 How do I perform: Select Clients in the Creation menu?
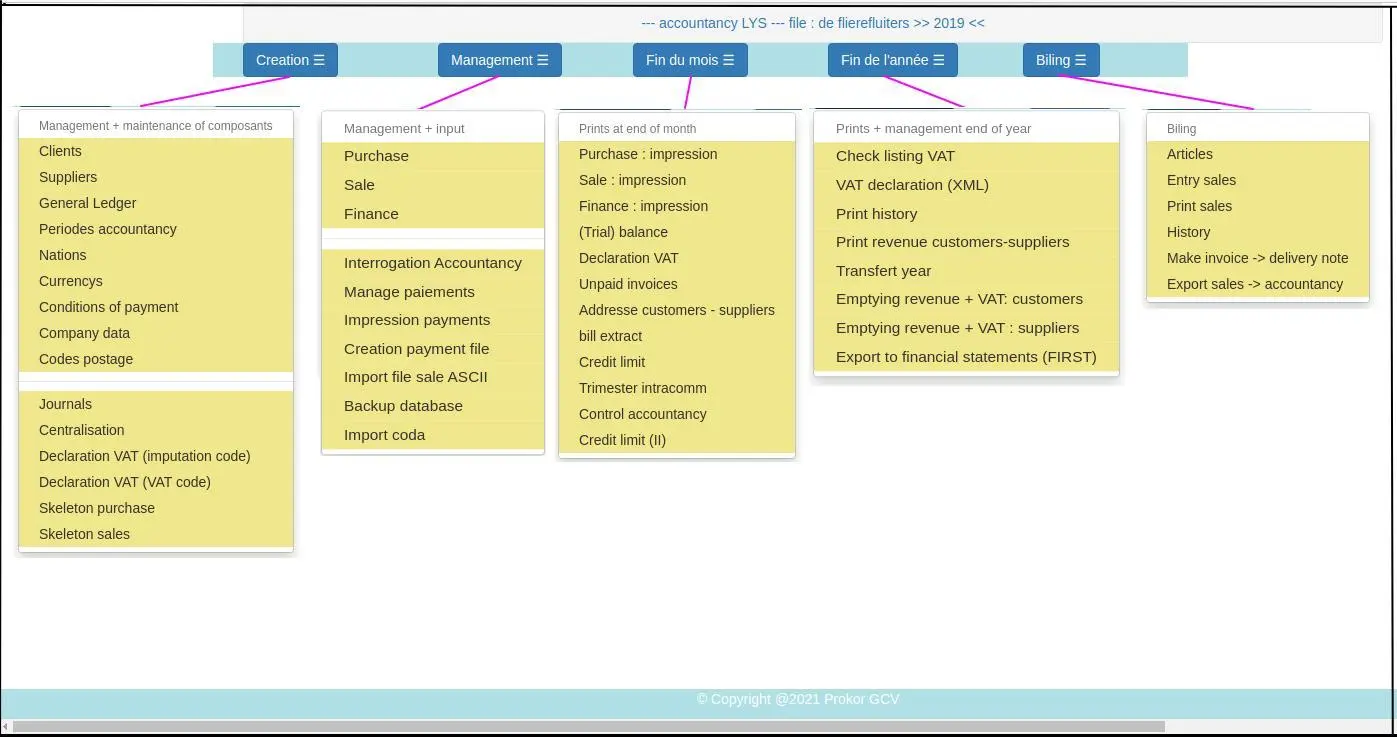point(60,151)
